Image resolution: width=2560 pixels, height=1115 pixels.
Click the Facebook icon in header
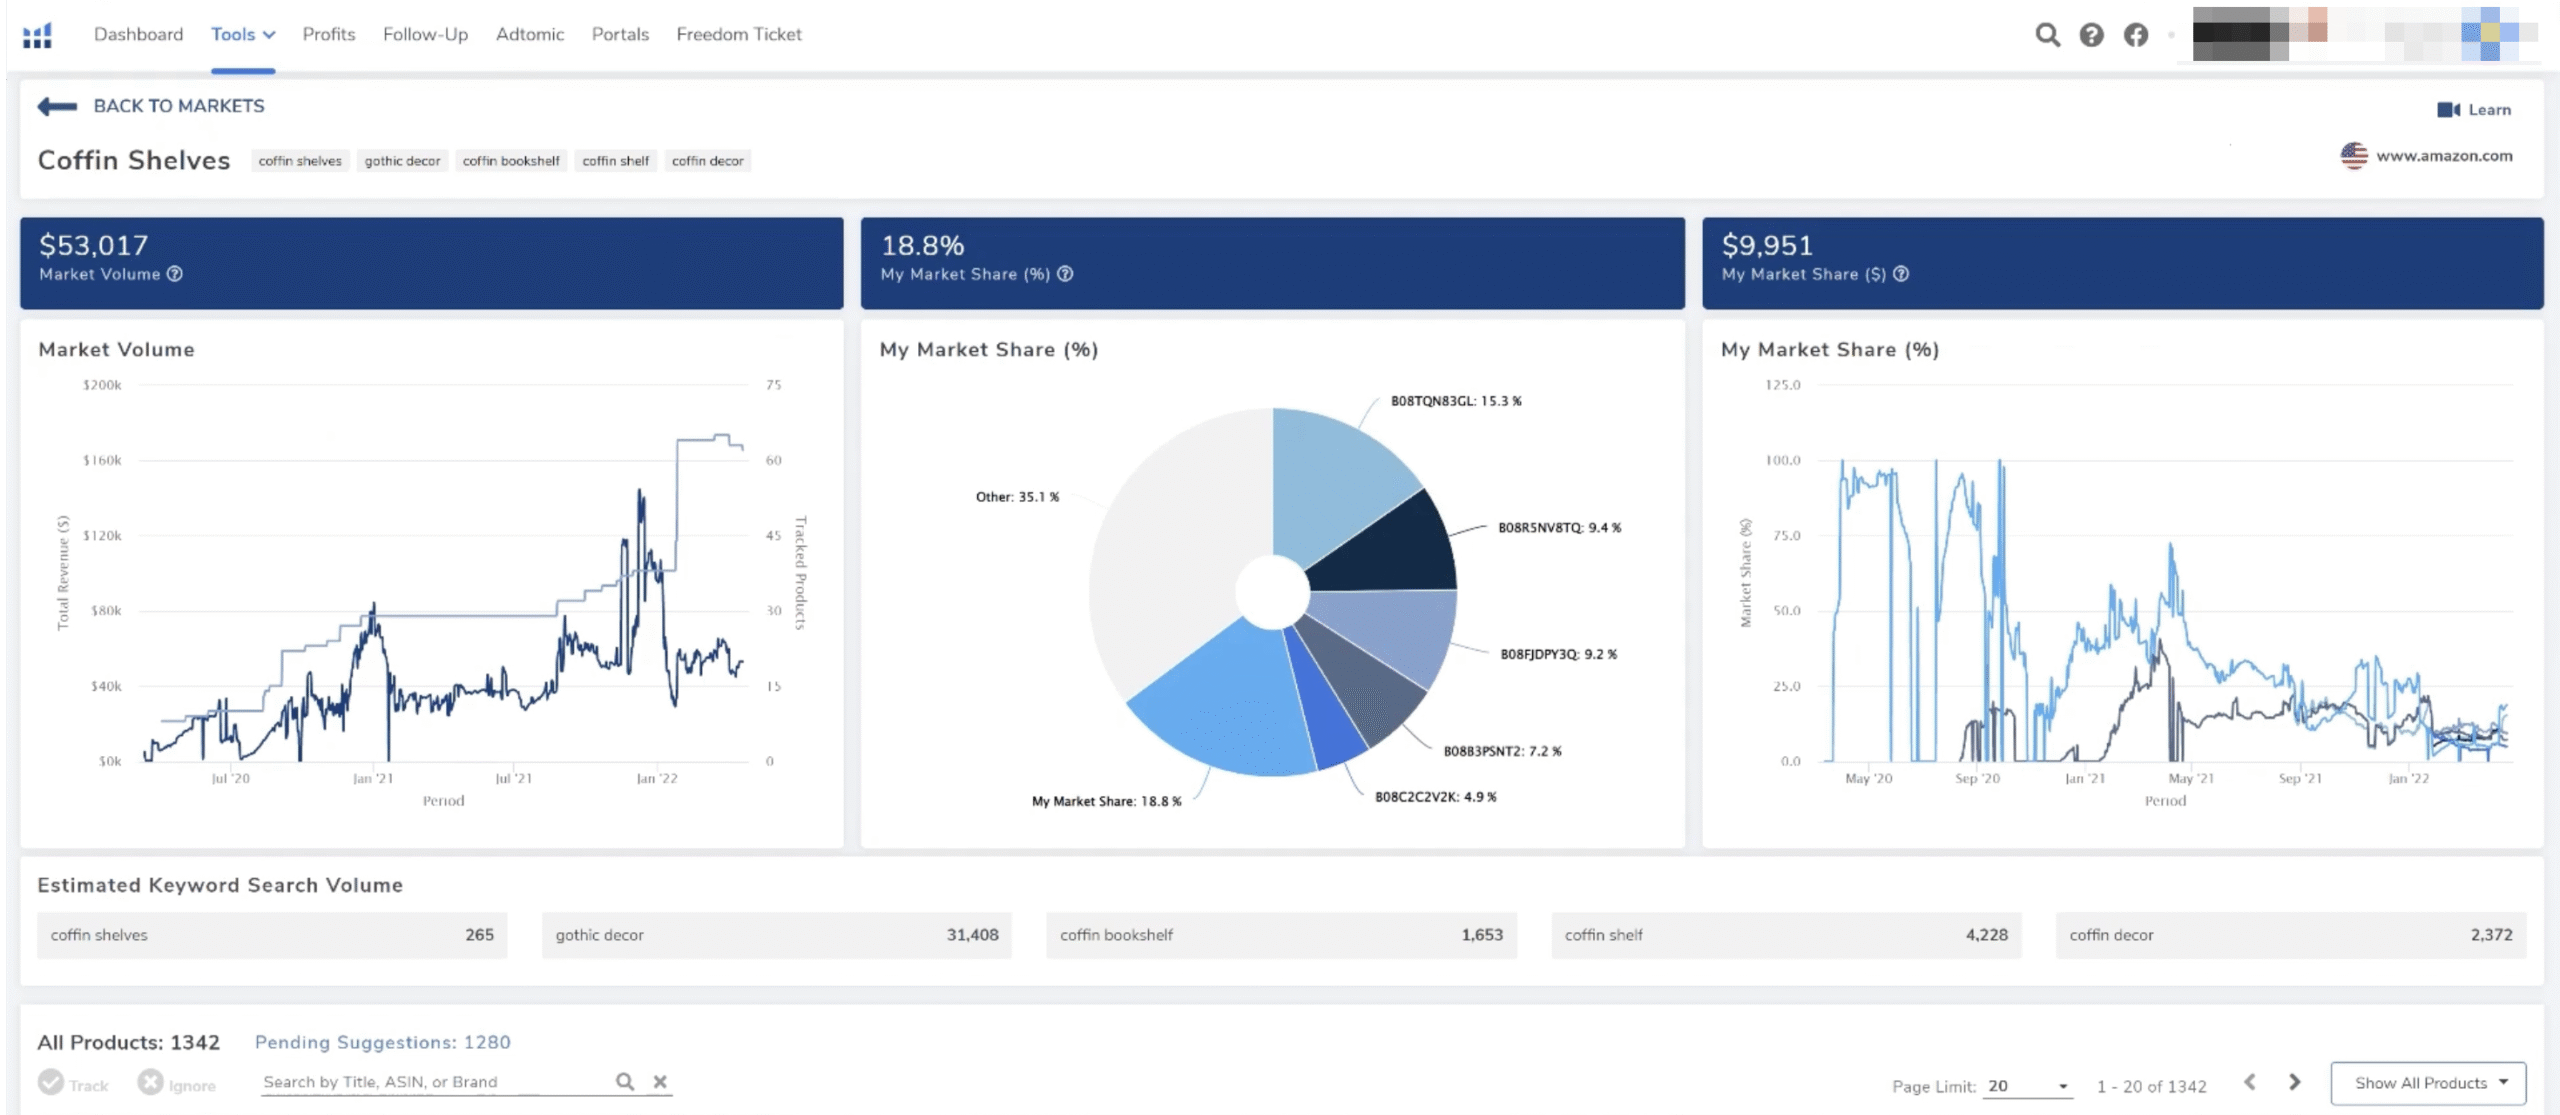tap(2135, 35)
